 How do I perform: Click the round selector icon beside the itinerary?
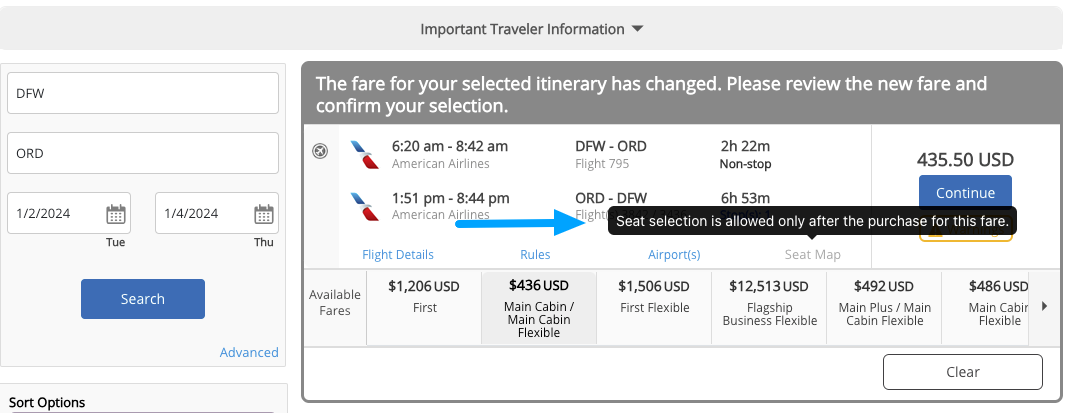320,152
